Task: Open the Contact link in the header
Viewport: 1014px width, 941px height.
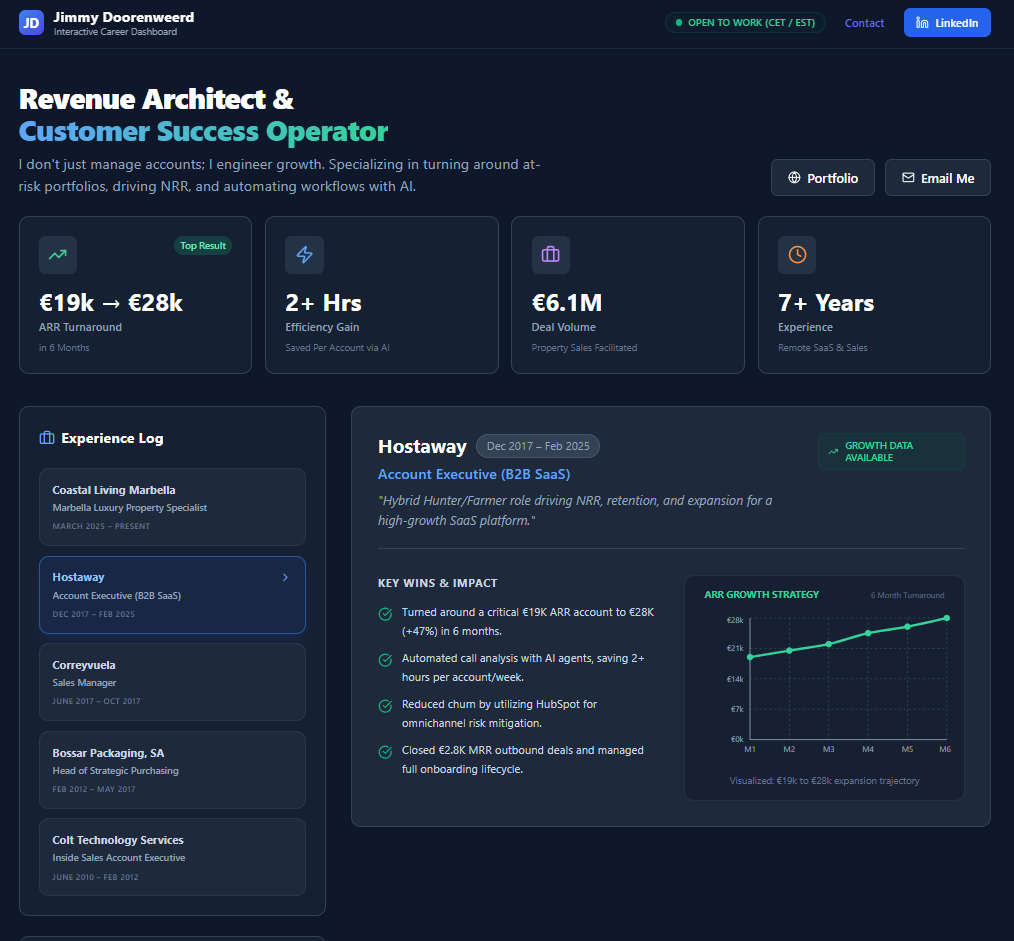Action: tap(864, 22)
